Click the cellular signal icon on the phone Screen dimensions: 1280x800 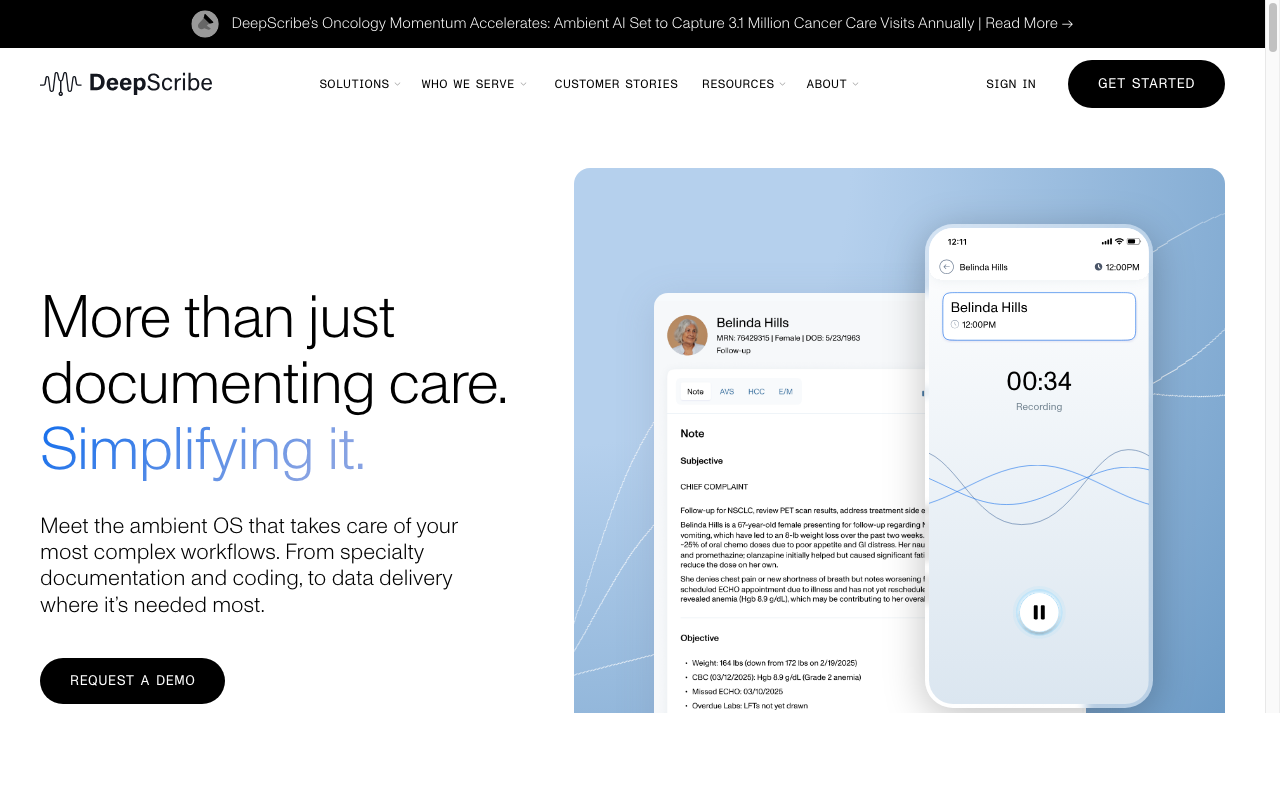(1107, 241)
